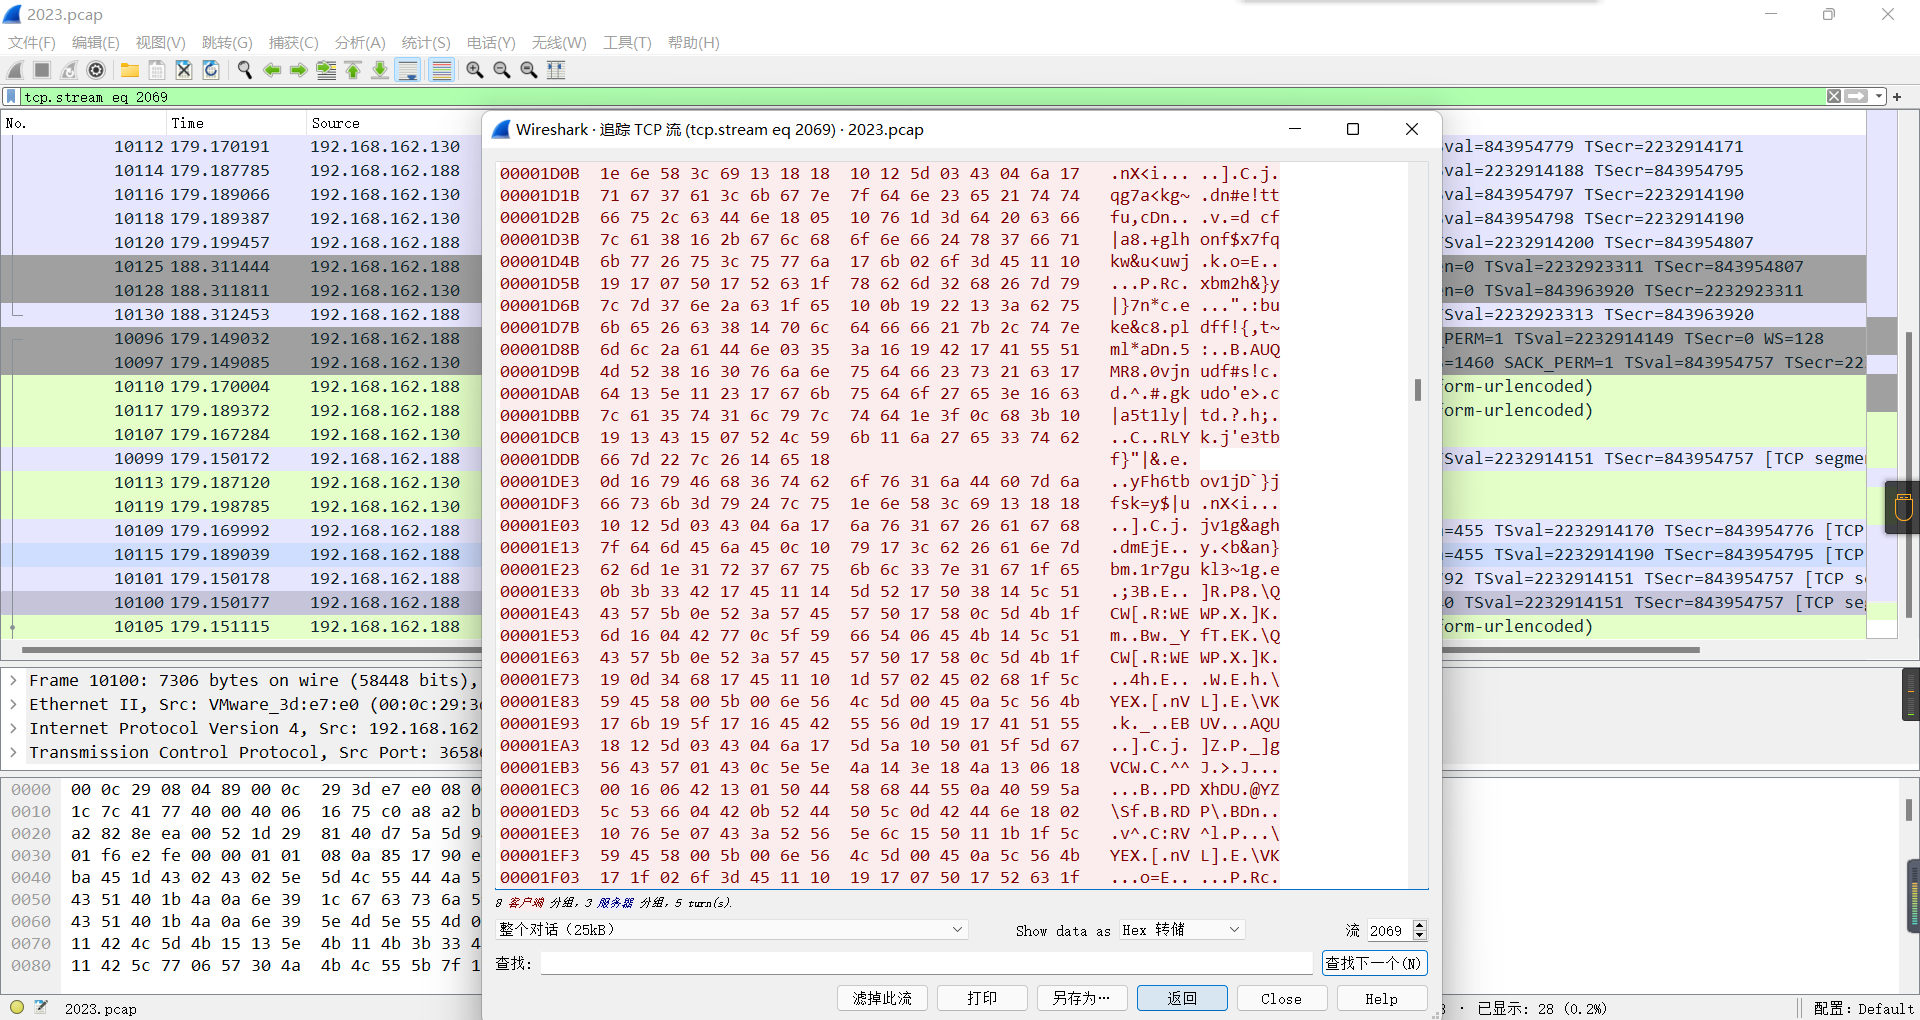Open a capture file via folder icon

(130, 70)
